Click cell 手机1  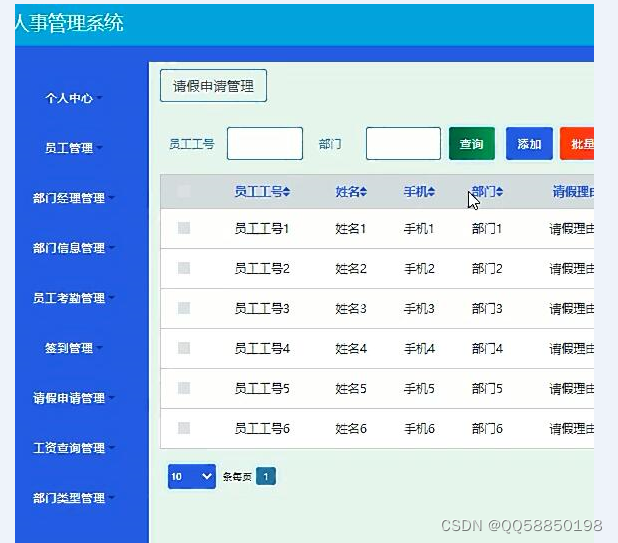419,229
